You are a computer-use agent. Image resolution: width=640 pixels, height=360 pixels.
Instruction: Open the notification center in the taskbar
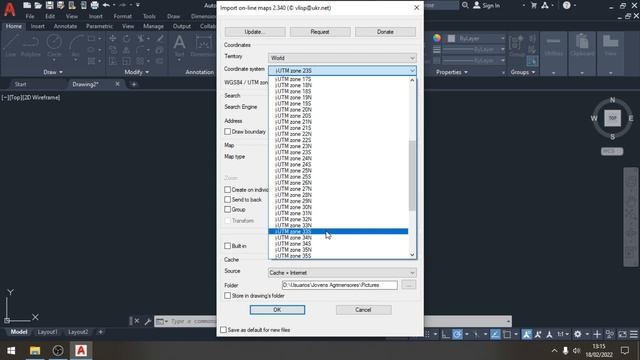pos(624,350)
